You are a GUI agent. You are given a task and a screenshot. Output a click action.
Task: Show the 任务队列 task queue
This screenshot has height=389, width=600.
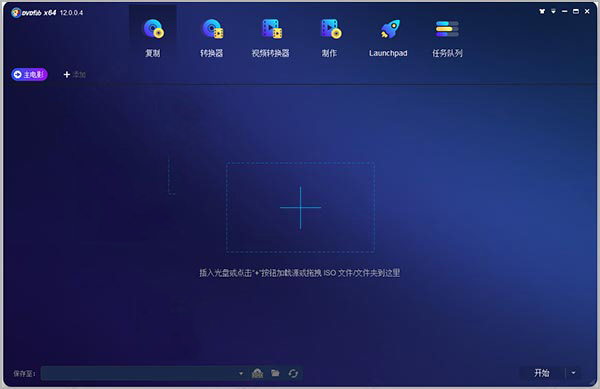click(x=447, y=37)
